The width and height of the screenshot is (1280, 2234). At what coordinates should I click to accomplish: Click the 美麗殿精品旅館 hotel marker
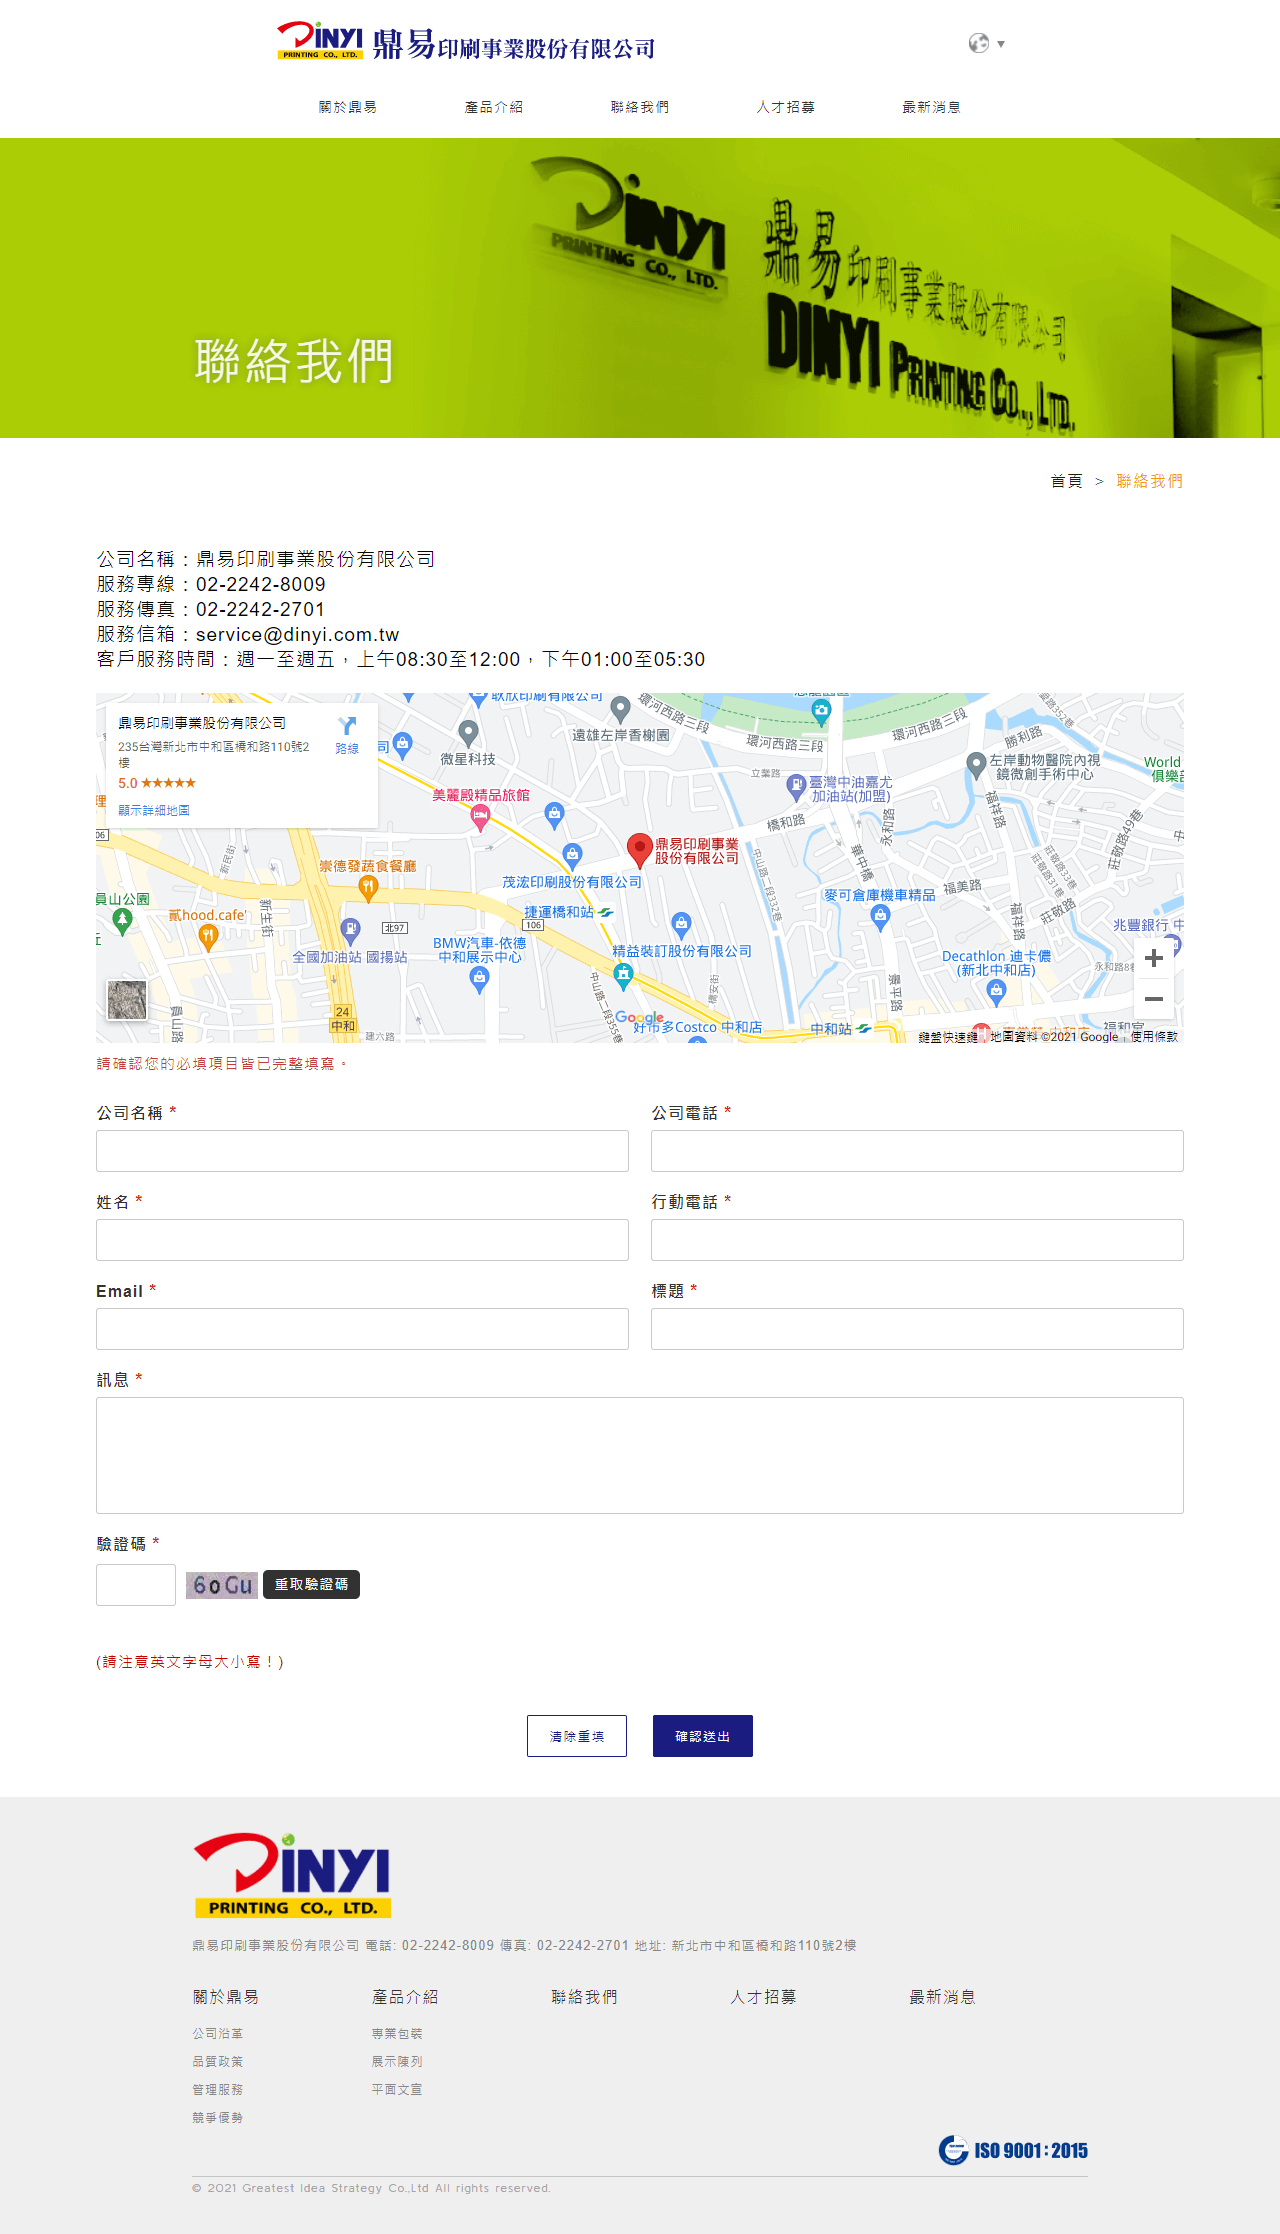480,819
